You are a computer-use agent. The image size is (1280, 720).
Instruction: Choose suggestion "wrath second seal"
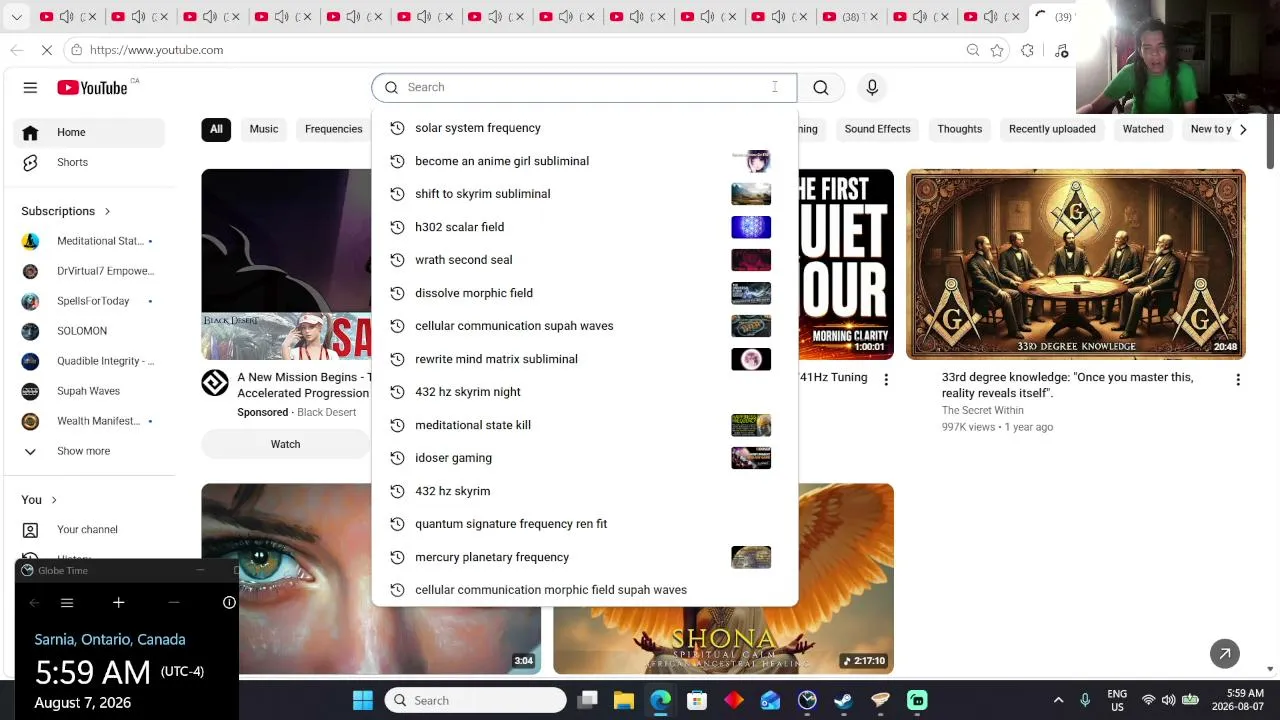click(585, 260)
